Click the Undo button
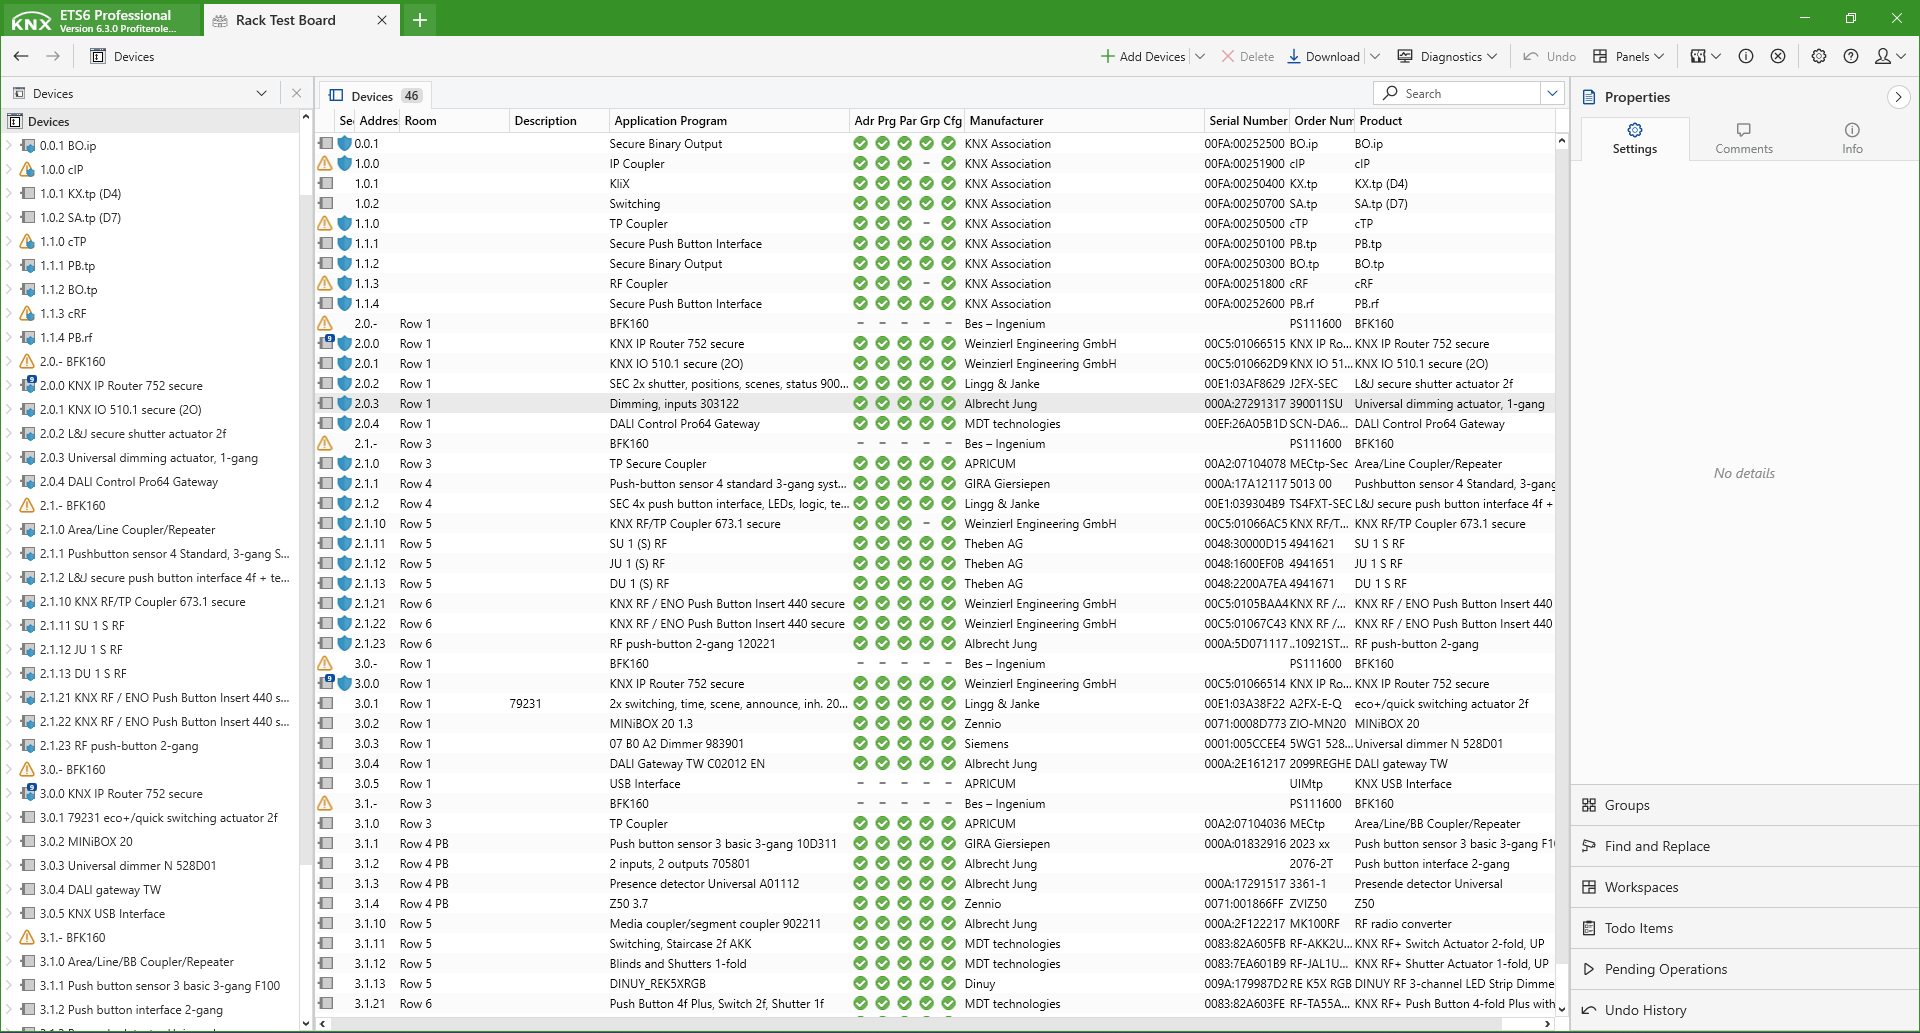Image resolution: width=1920 pixels, height=1033 pixels. pos(1549,56)
